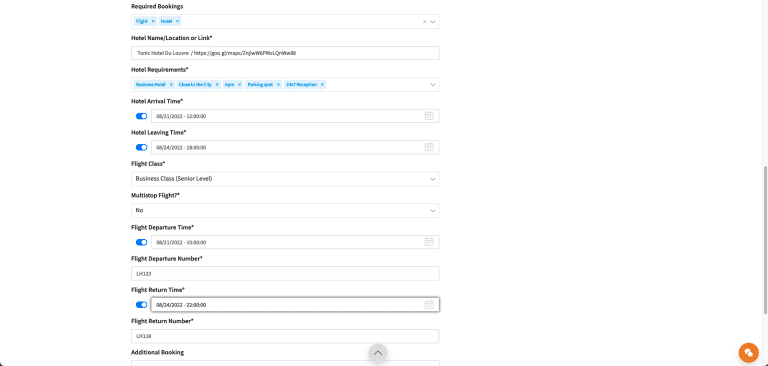This screenshot has width=768, height=366.
Task: Click the scroll-to-top chevron button
Action: tap(378, 353)
